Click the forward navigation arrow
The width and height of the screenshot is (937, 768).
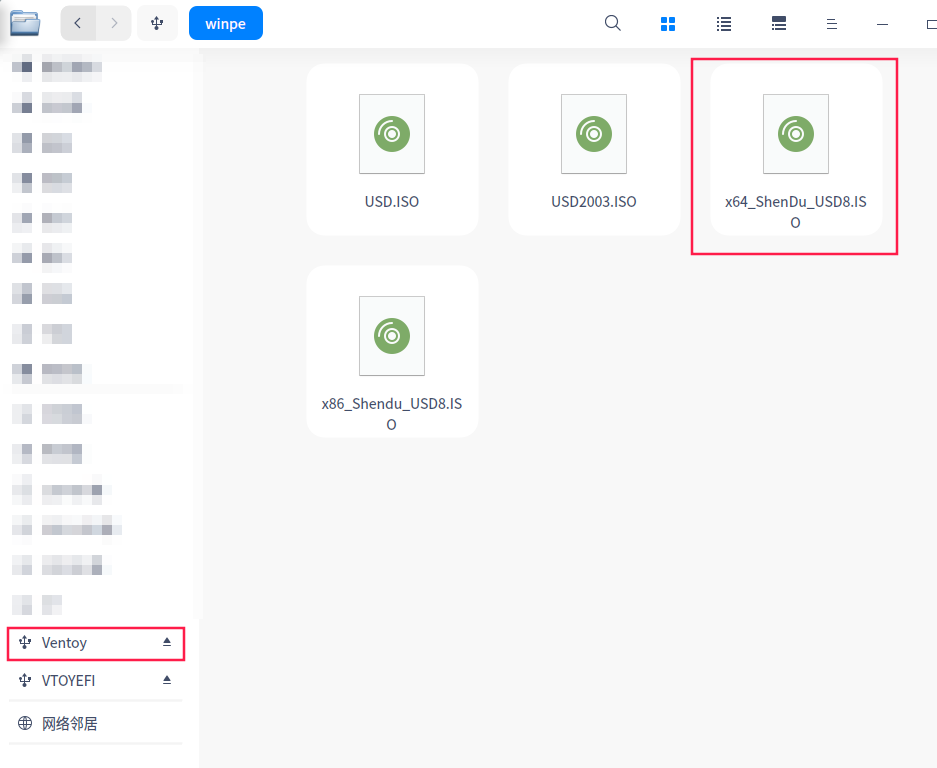click(114, 23)
